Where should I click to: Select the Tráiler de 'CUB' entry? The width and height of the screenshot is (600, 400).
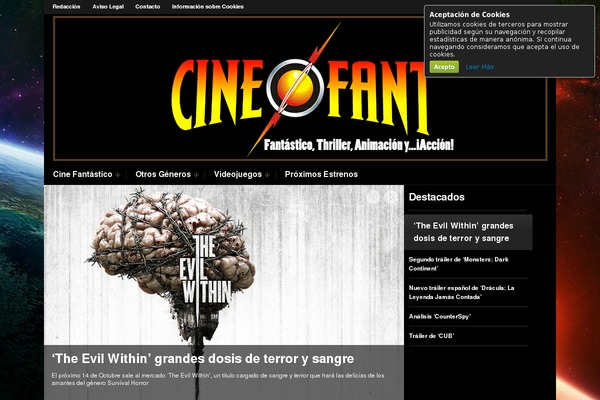[431, 336]
